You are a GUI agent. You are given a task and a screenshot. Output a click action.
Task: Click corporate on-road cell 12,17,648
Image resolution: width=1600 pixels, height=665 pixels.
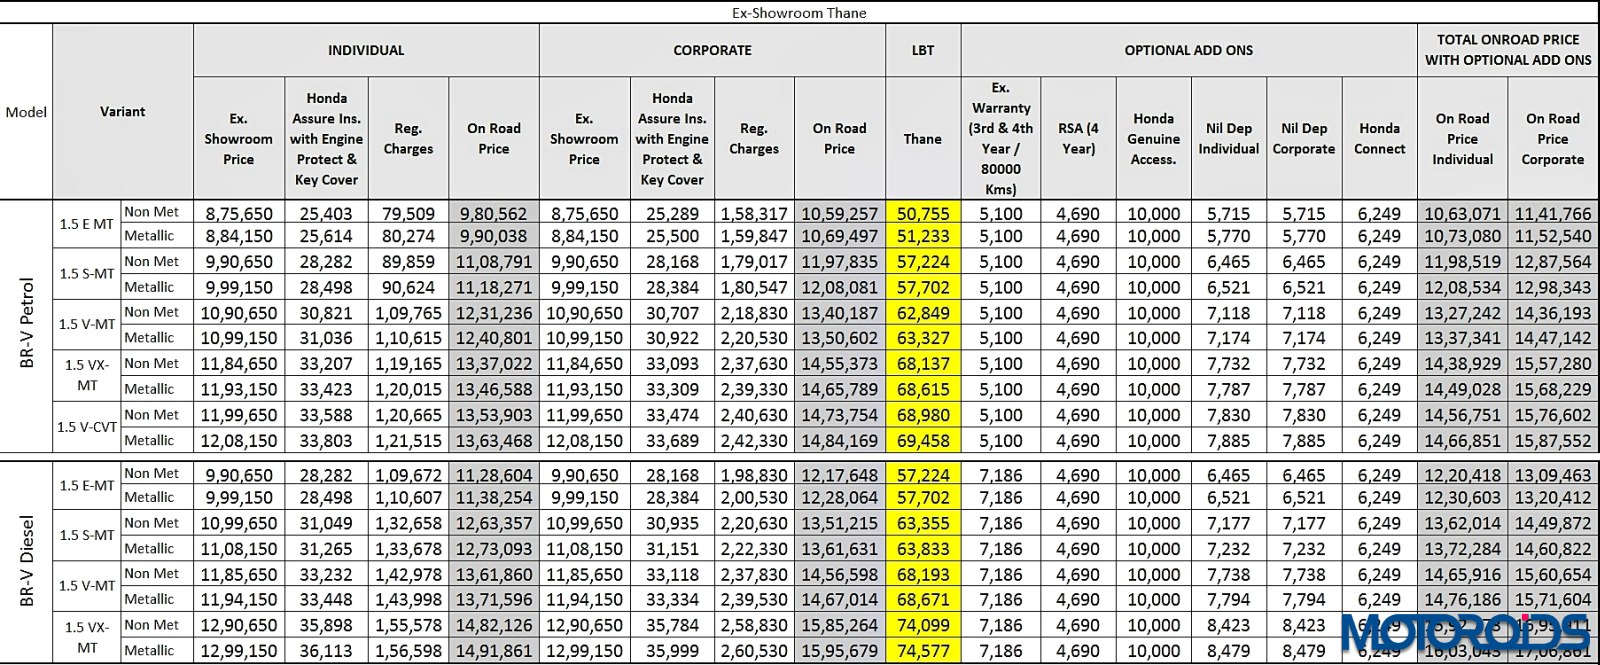tap(839, 475)
